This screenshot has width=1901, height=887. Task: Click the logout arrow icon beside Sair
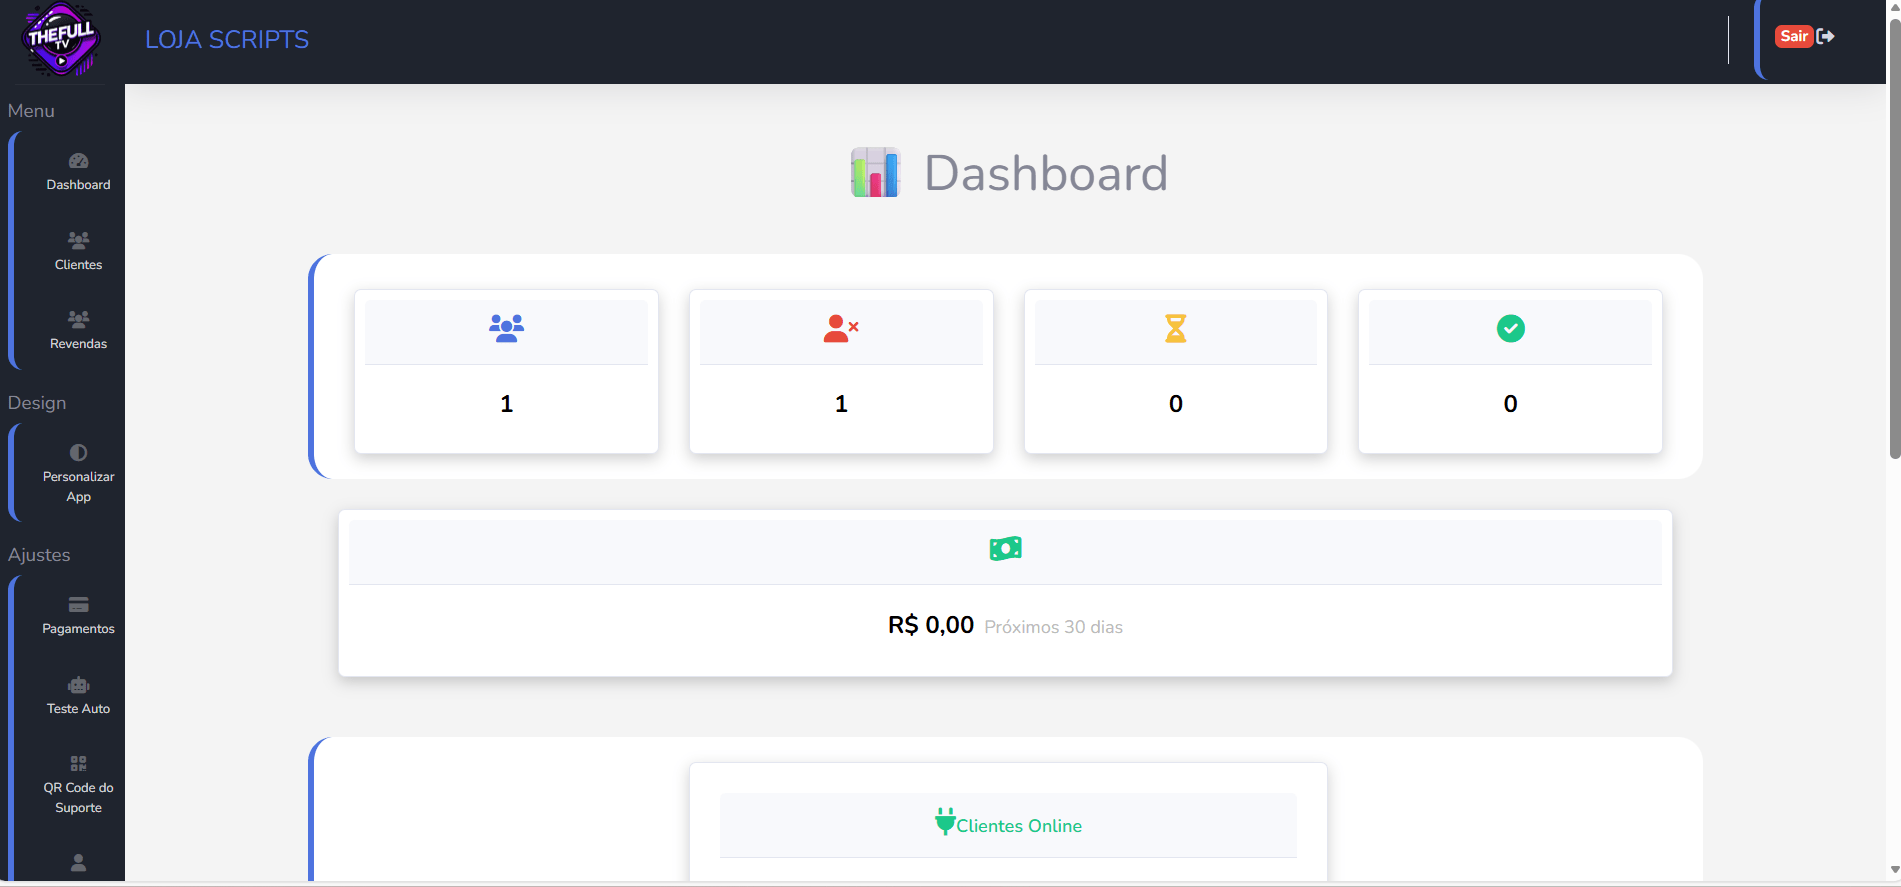(x=1826, y=36)
